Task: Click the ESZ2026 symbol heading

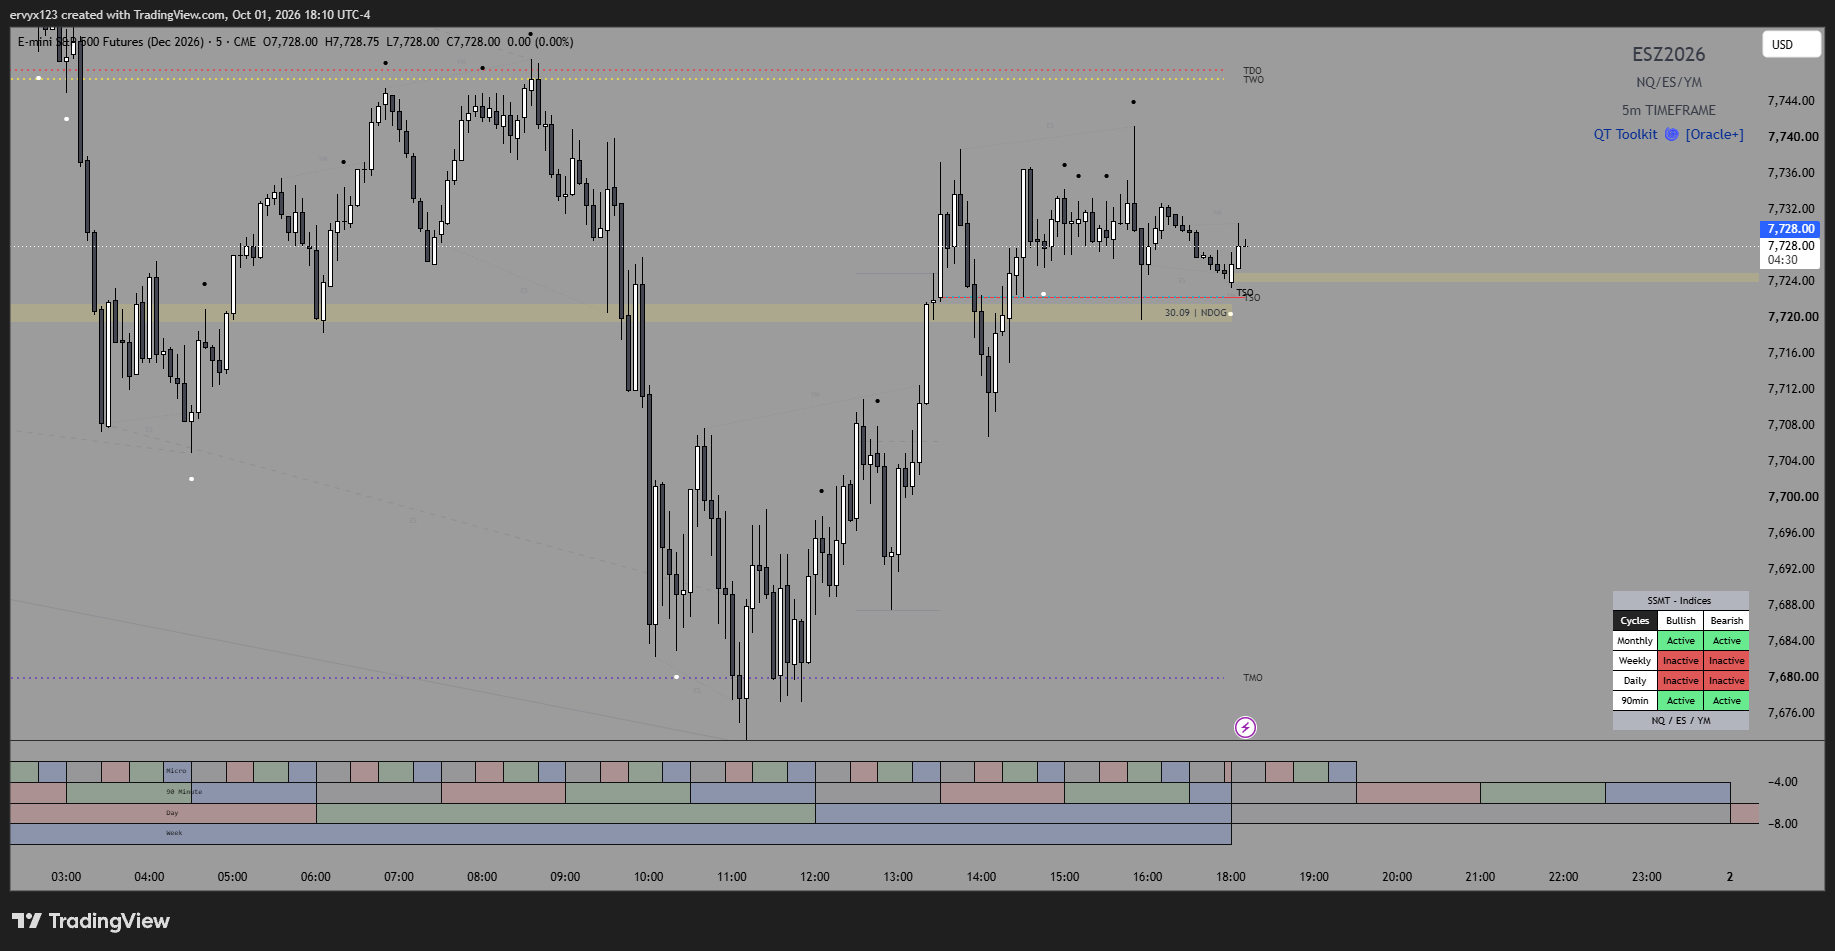Action: click(x=1669, y=54)
